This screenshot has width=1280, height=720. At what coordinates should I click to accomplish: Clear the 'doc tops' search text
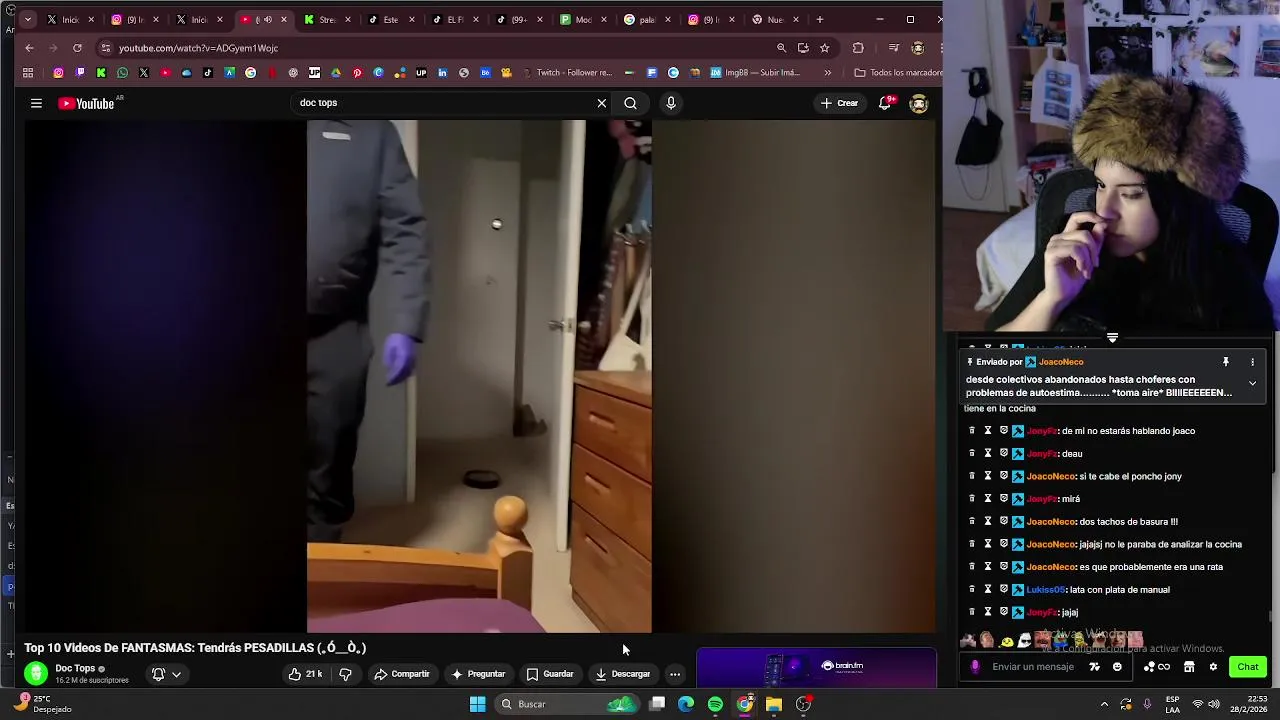click(601, 103)
